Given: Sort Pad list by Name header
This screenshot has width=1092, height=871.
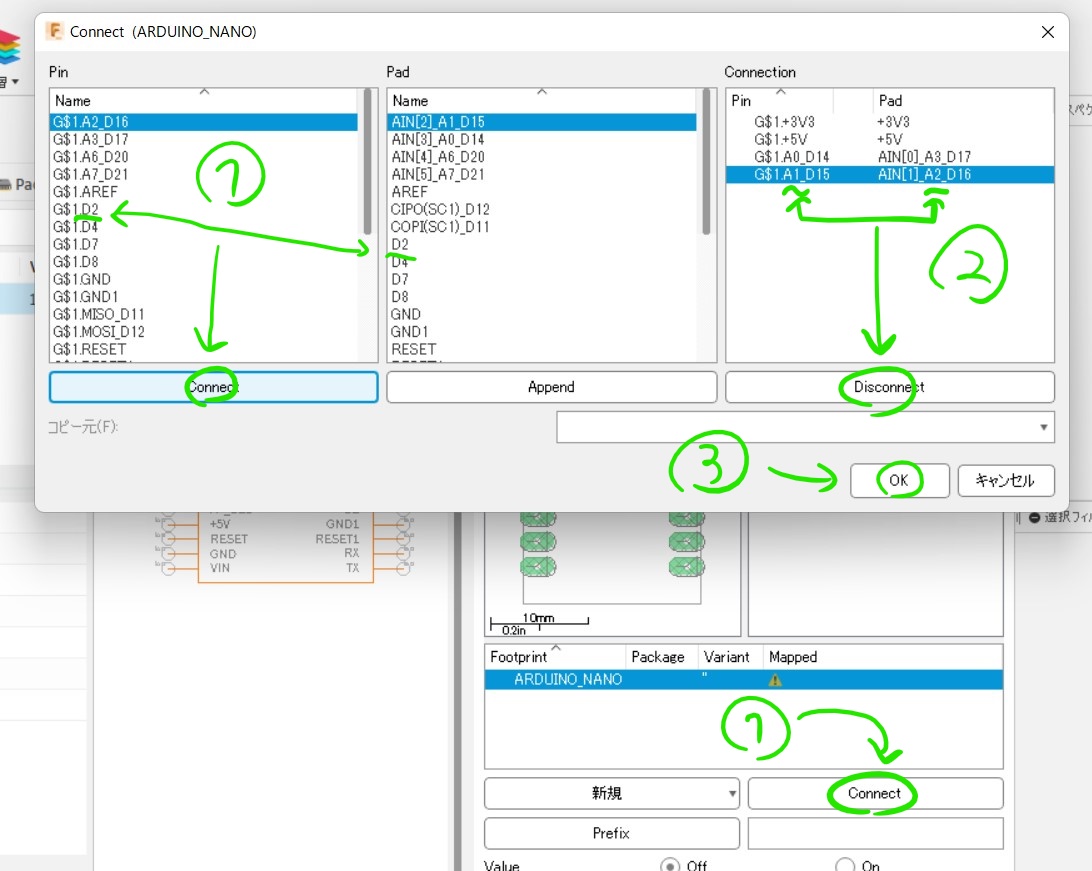Looking at the screenshot, I should [542, 100].
